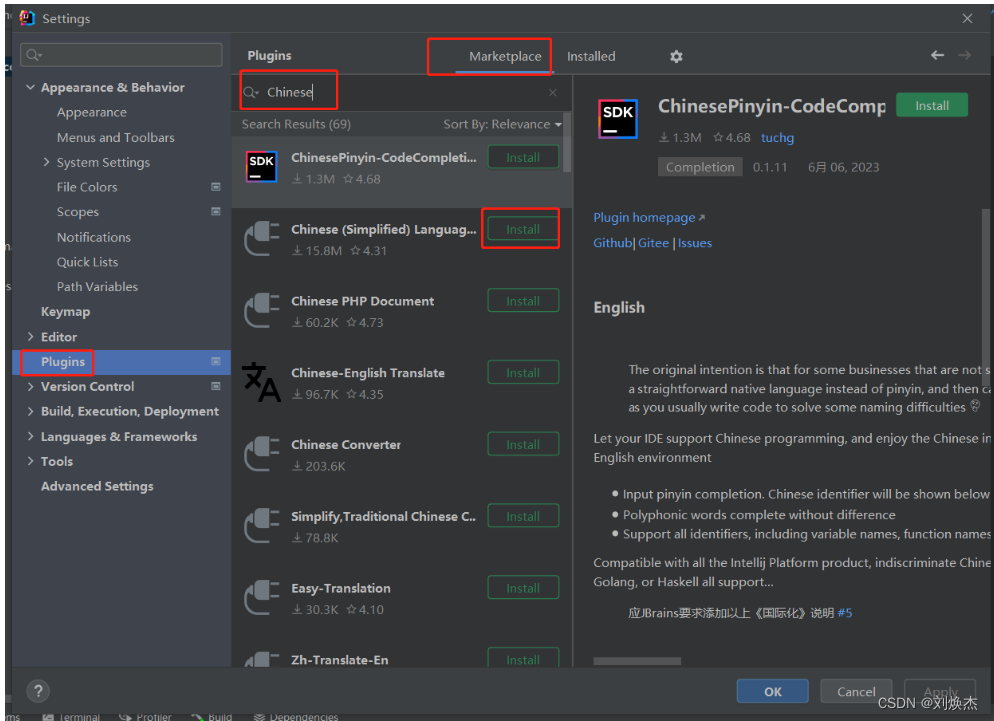Click ChinesePinyin-CodeCompletion SDK icon in list
The image size is (994, 721).
261,167
